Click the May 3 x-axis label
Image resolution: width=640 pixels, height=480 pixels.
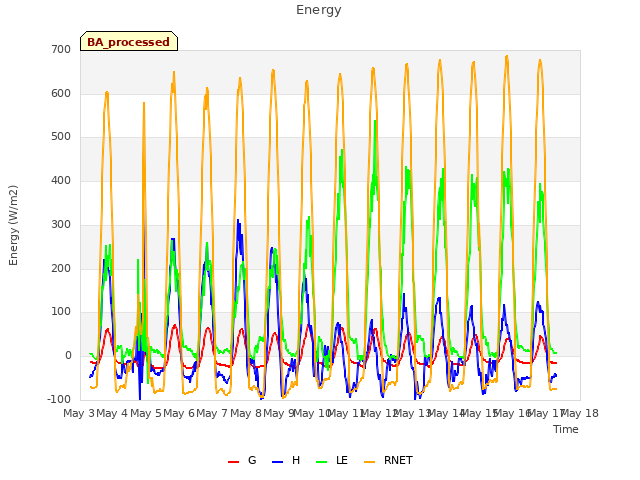tap(79, 413)
